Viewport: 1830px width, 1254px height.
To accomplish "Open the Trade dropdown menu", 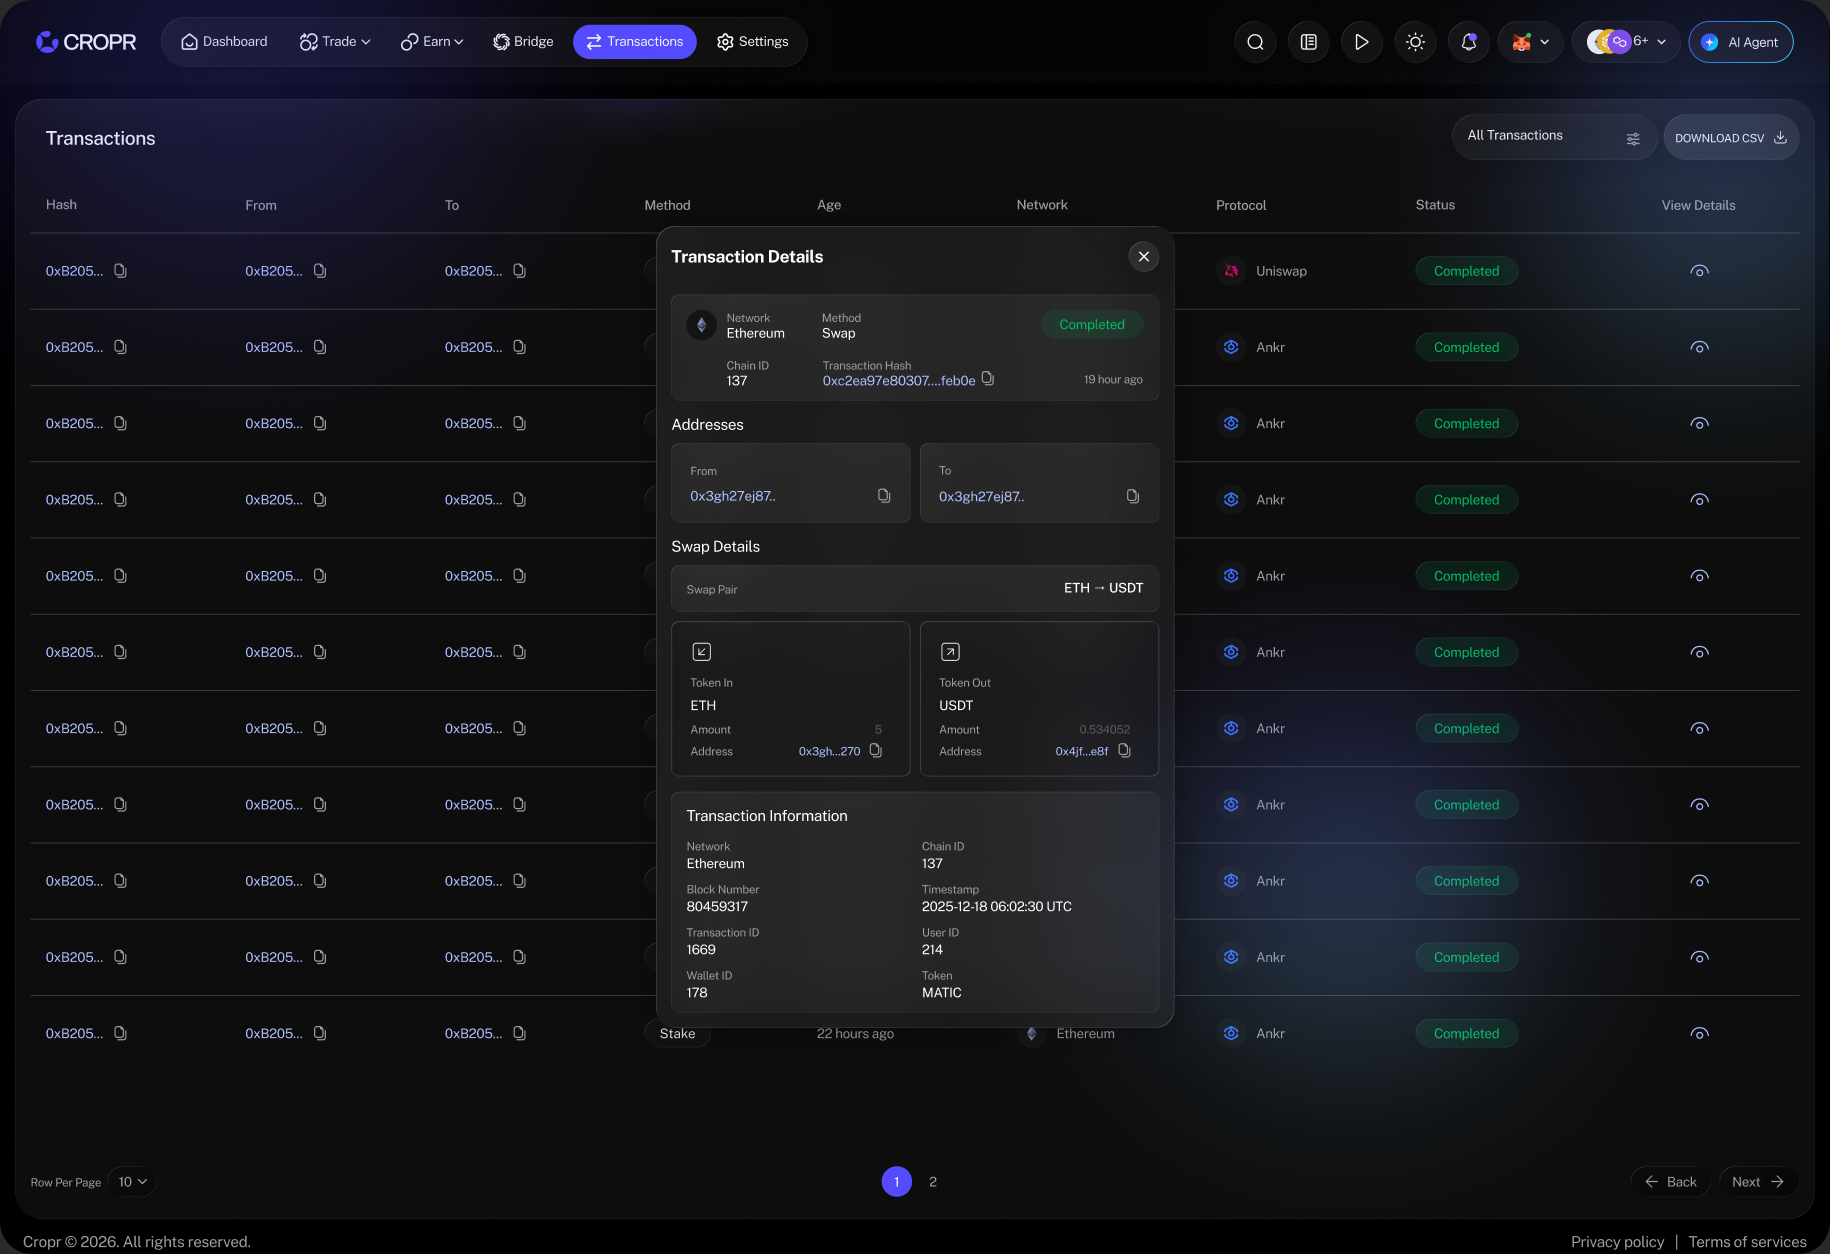I will coord(335,42).
